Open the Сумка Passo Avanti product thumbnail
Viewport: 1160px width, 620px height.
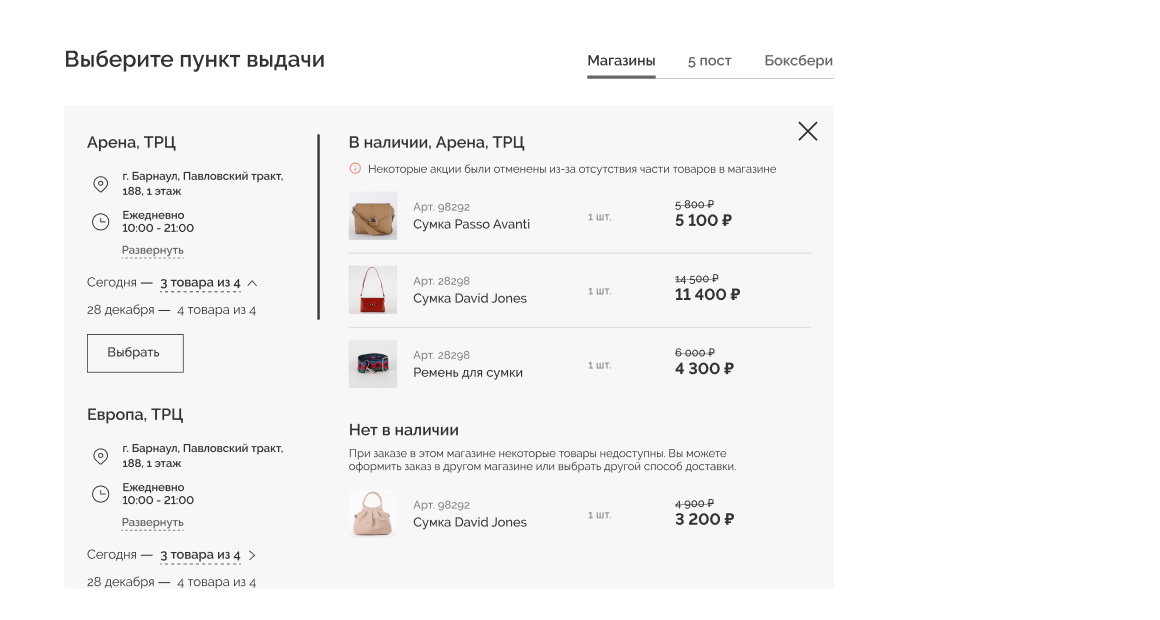[x=373, y=216]
